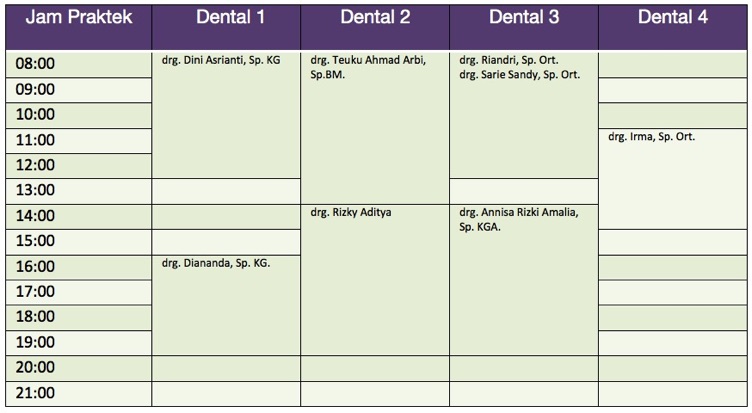
Task: Select drg. Sarie Sandy, Sp. Ort. name
Action: tap(519, 74)
